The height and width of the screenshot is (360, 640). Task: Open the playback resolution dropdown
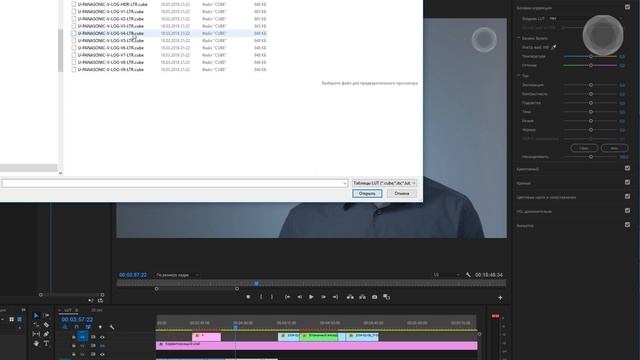[447, 275]
